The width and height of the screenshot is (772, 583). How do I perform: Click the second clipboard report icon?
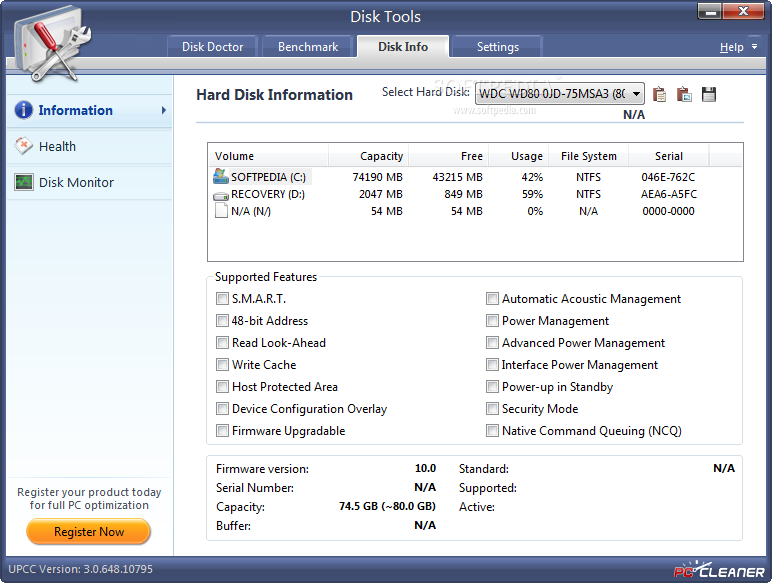[x=684, y=94]
